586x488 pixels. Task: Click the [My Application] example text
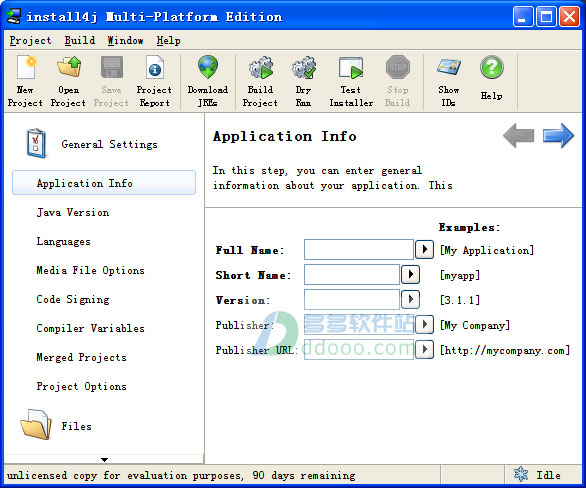pyautogui.click(x=487, y=250)
